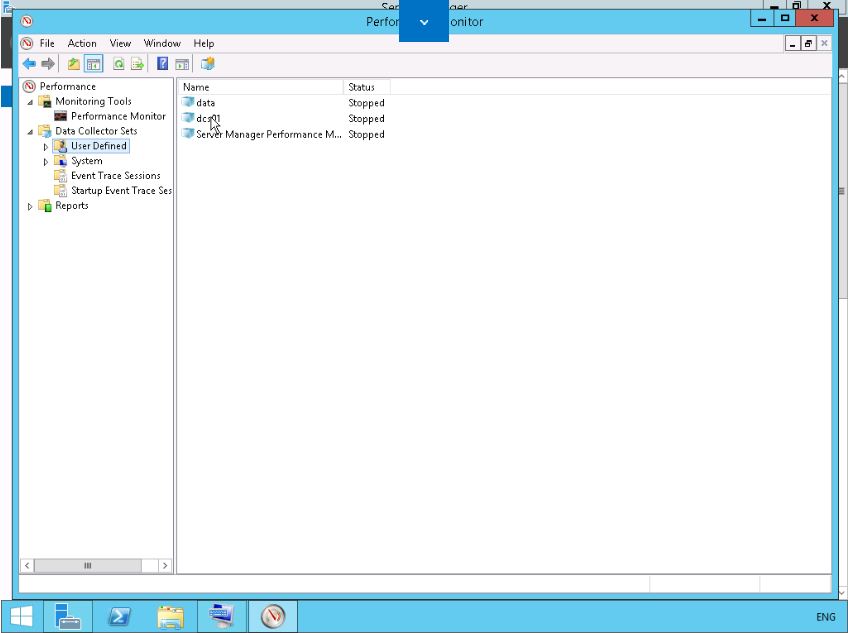Collapse the Monitoring Tools tree node
Viewport: 848px width, 633px height.
pos(30,102)
